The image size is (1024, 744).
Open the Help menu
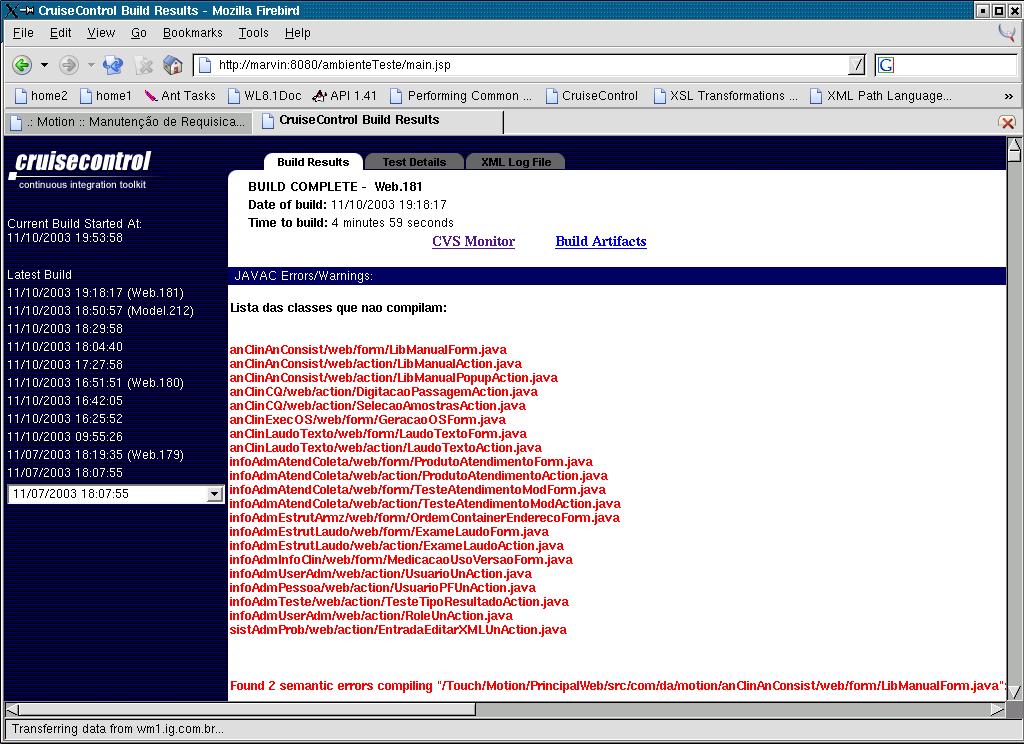298,33
